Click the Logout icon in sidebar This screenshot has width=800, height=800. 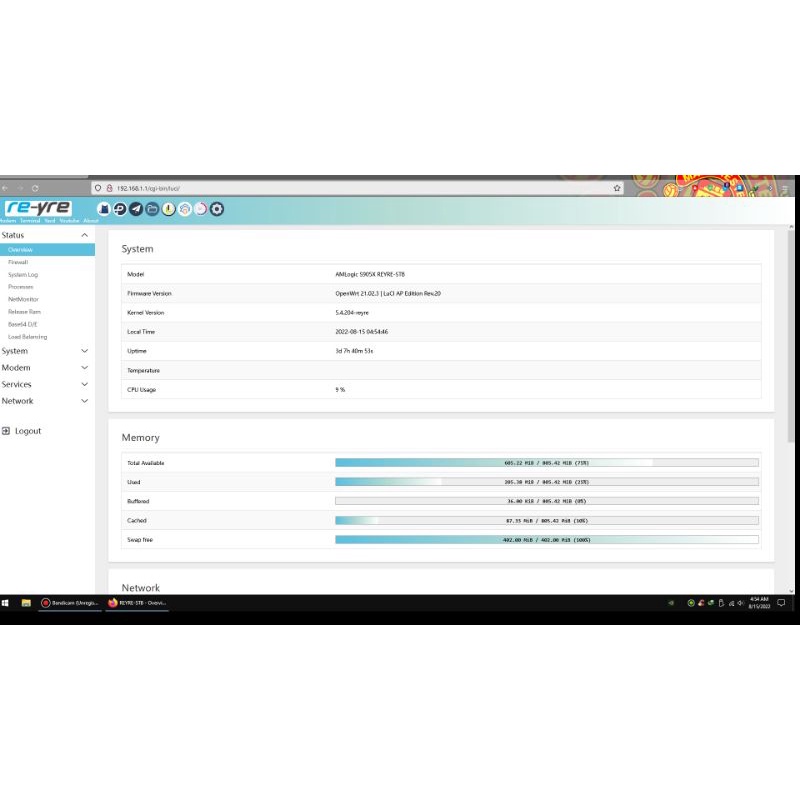click(6, 431)
